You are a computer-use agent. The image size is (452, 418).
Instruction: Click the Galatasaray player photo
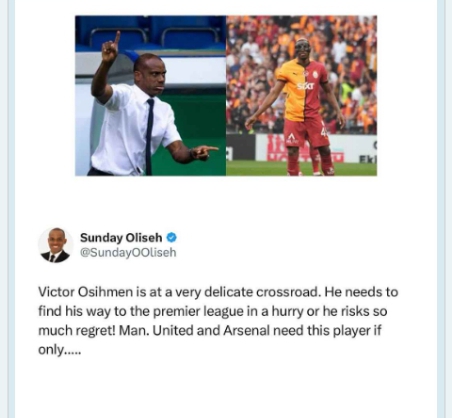[302, 96]
